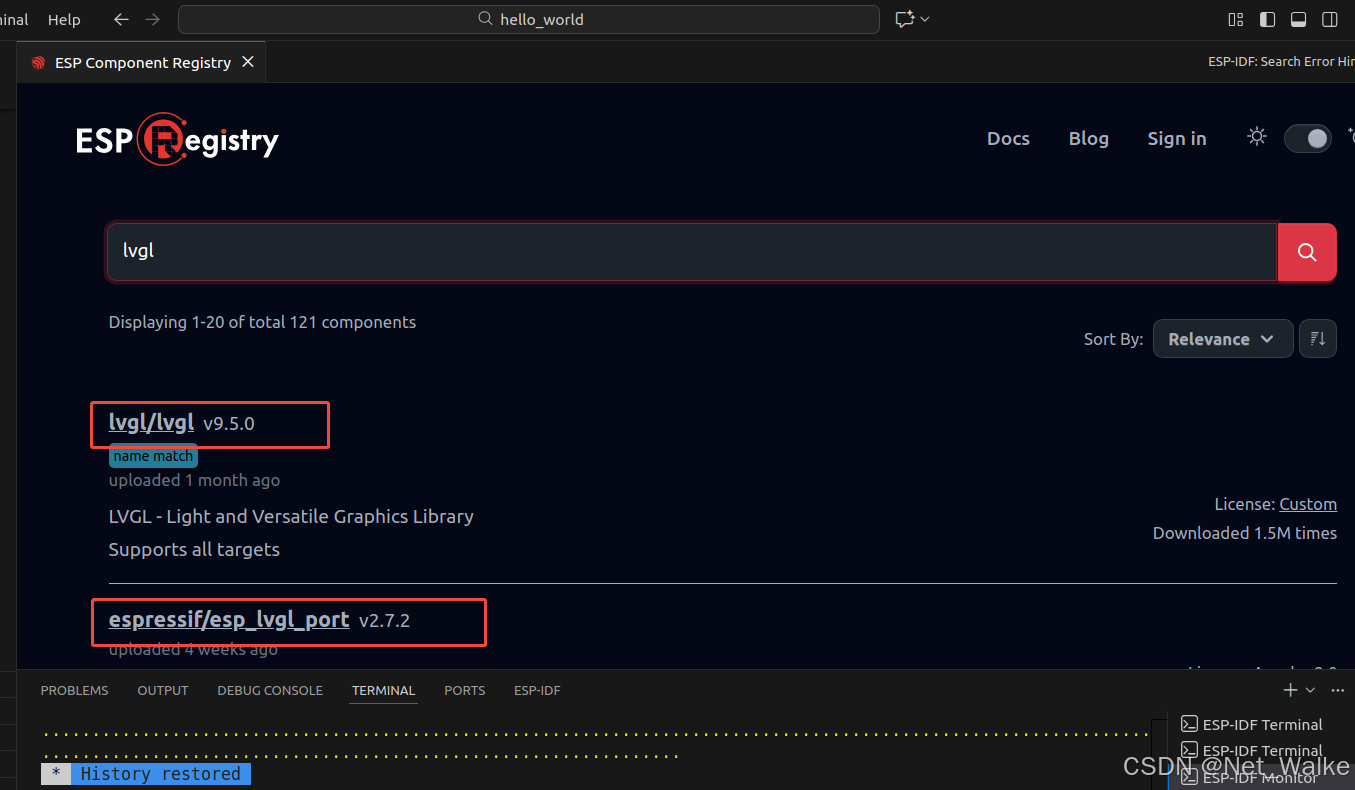Screen dimensions: 1355x790
Task: Create a new terminal with plus
Action: [x=1290, y=690]
